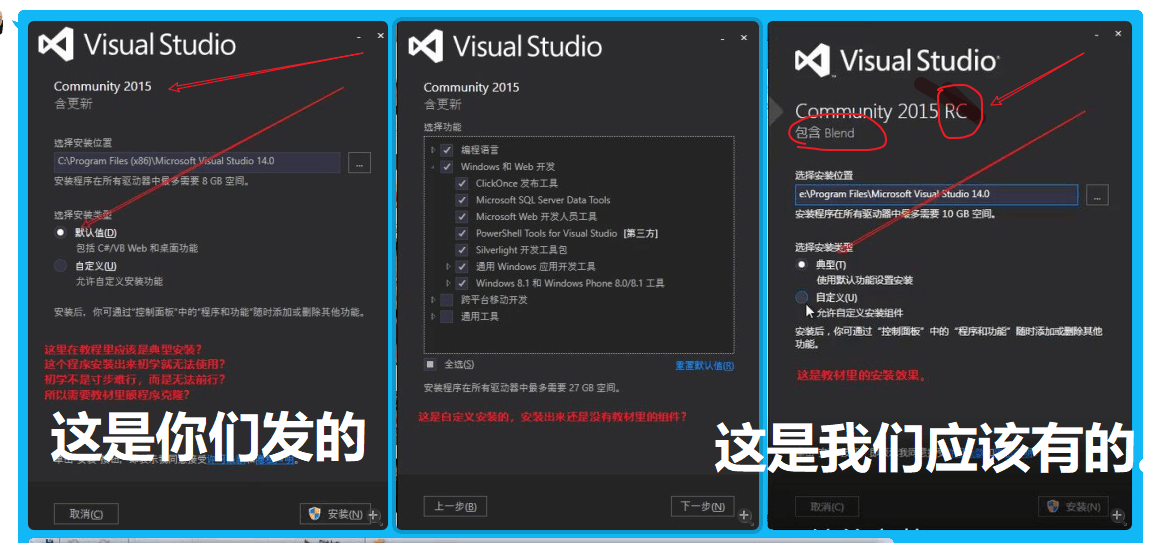Screen dimensions: 1151x543
Task: Select 自定义(U) install type in left window
Action: tap(61, 266)
